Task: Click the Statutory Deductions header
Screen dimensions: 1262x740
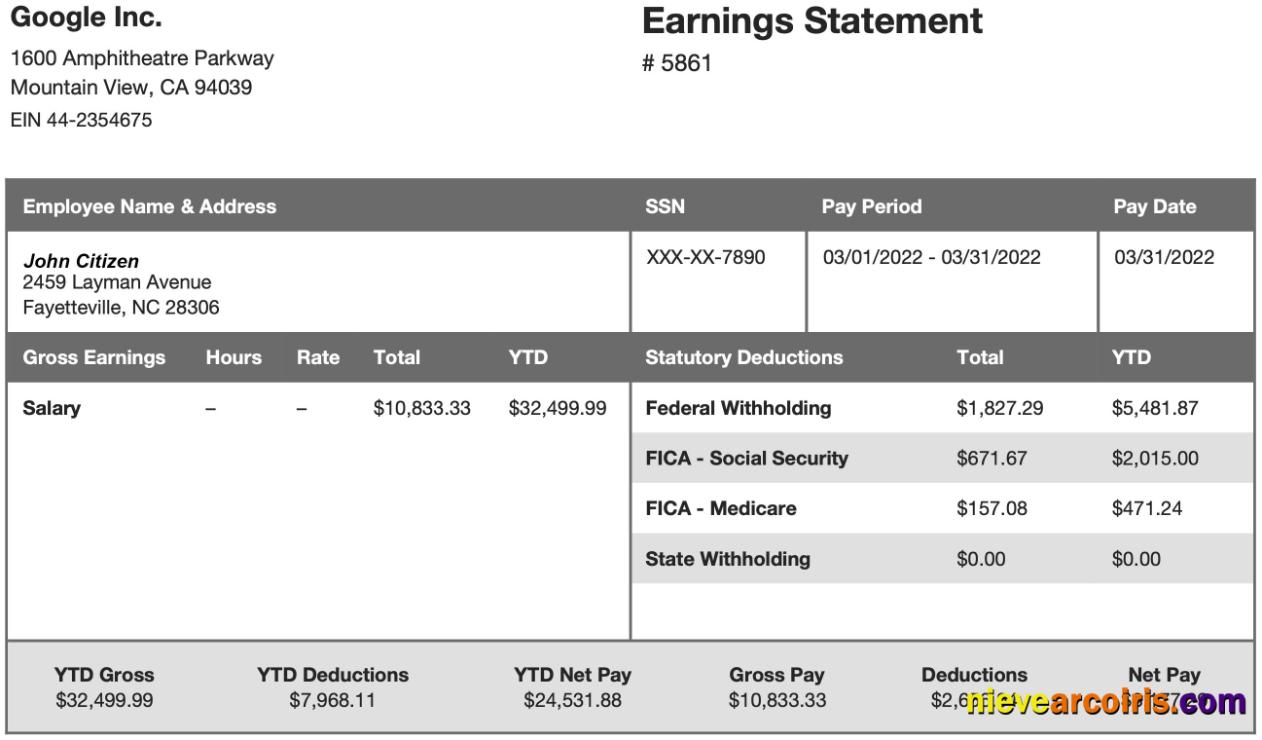Action: point(744,357)
